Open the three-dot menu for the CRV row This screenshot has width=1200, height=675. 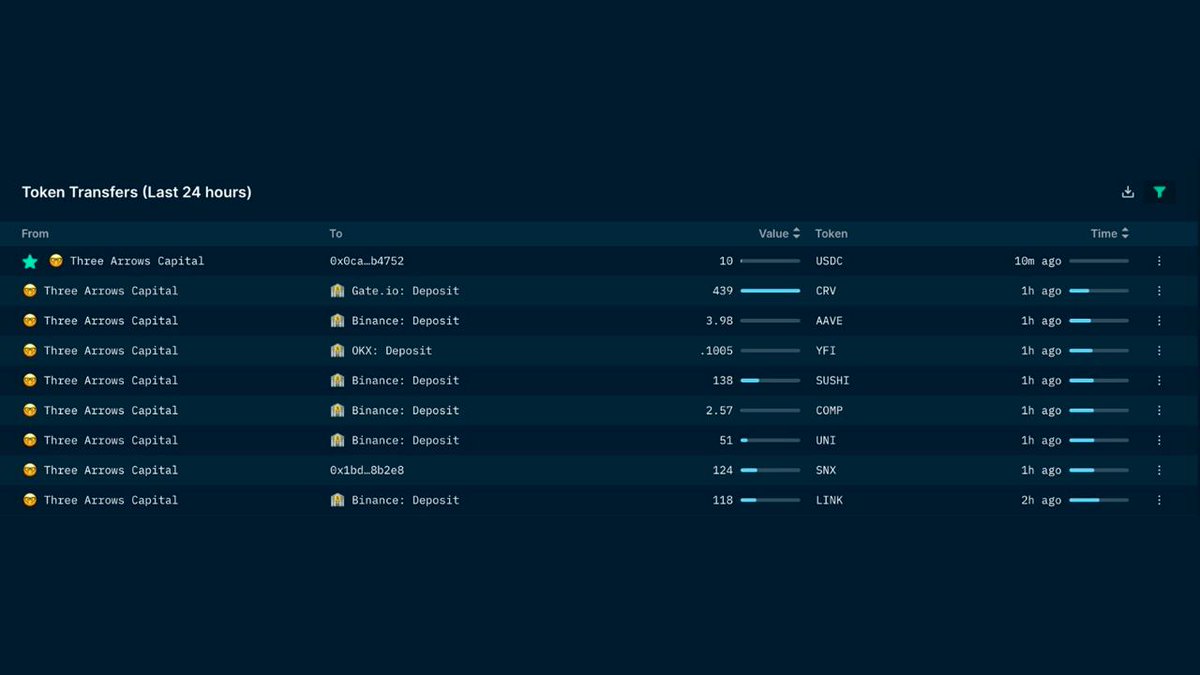(x=1159, y=291)
